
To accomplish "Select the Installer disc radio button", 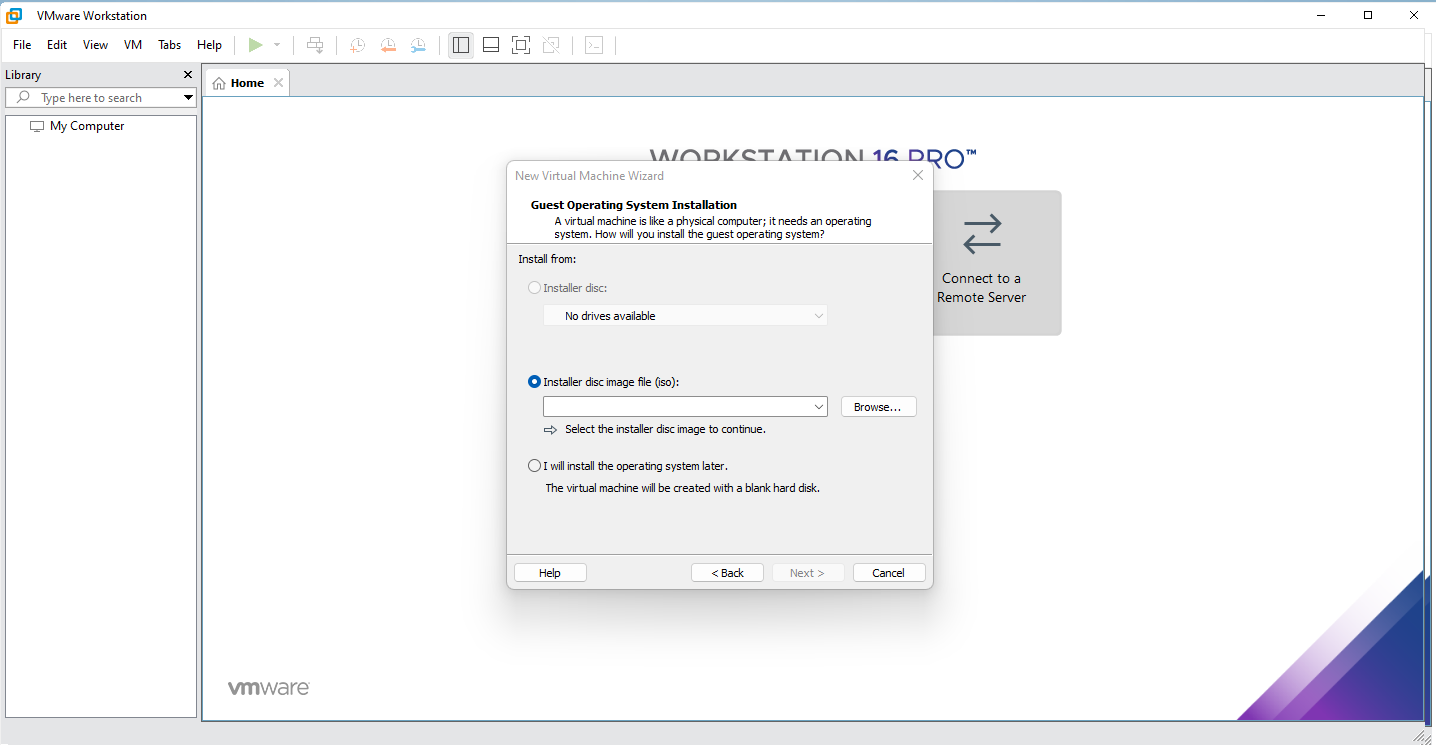I will click(534, 288).
